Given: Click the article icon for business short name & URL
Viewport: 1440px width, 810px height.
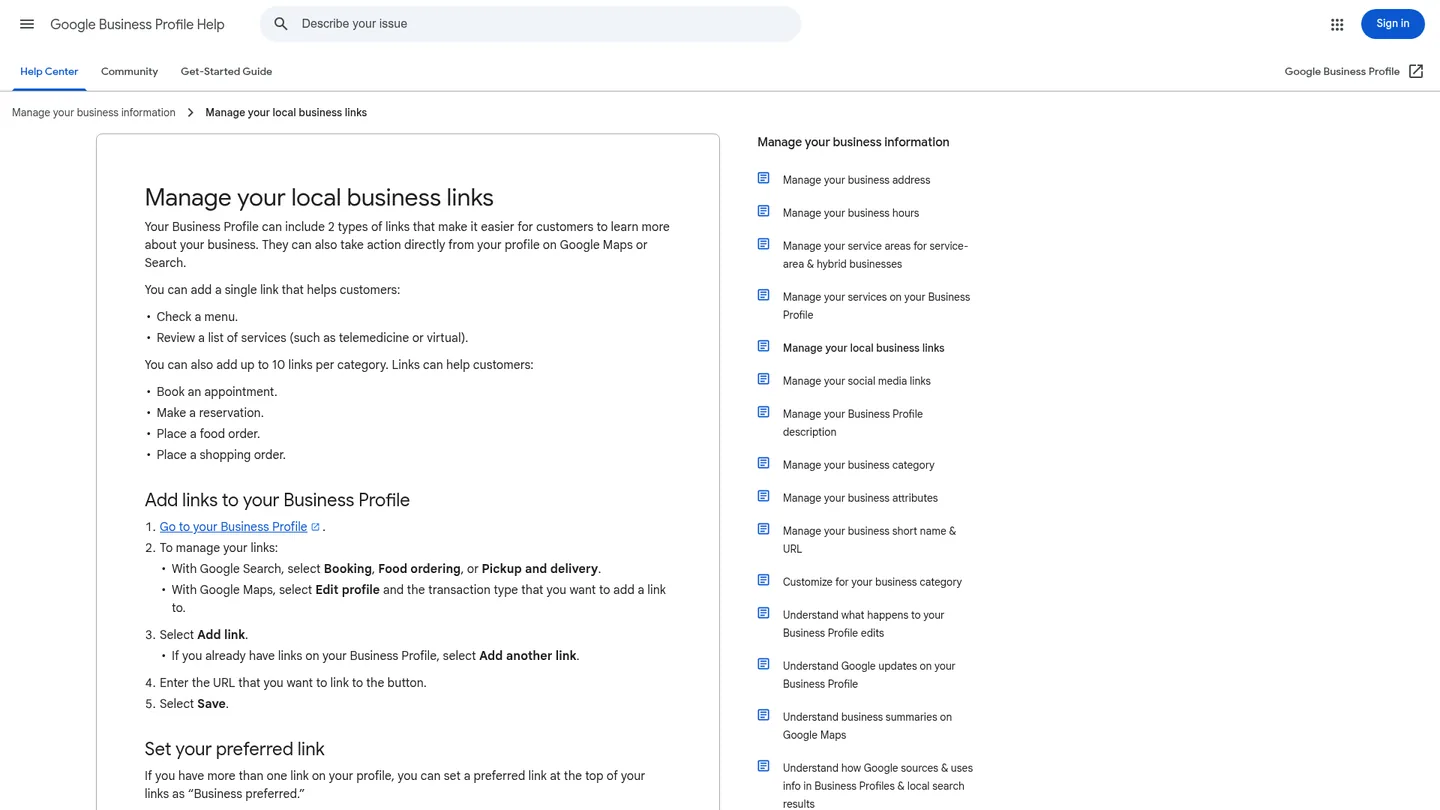Looking at the screenshot, I should 763,529.
